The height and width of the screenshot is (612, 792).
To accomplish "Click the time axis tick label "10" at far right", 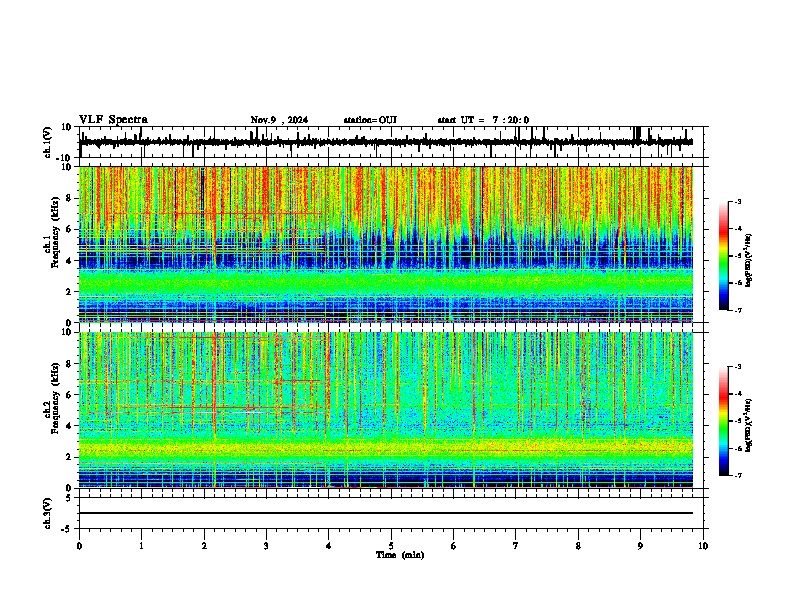I will (703, 546).
